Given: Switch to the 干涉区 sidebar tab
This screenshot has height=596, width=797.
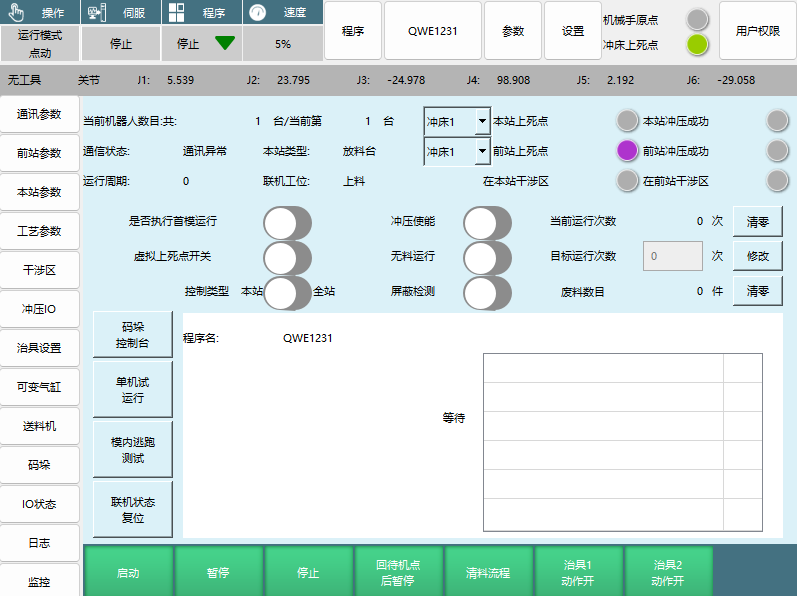Looking at the screenshot, I should pyautogui.click(x=39, y=270).
